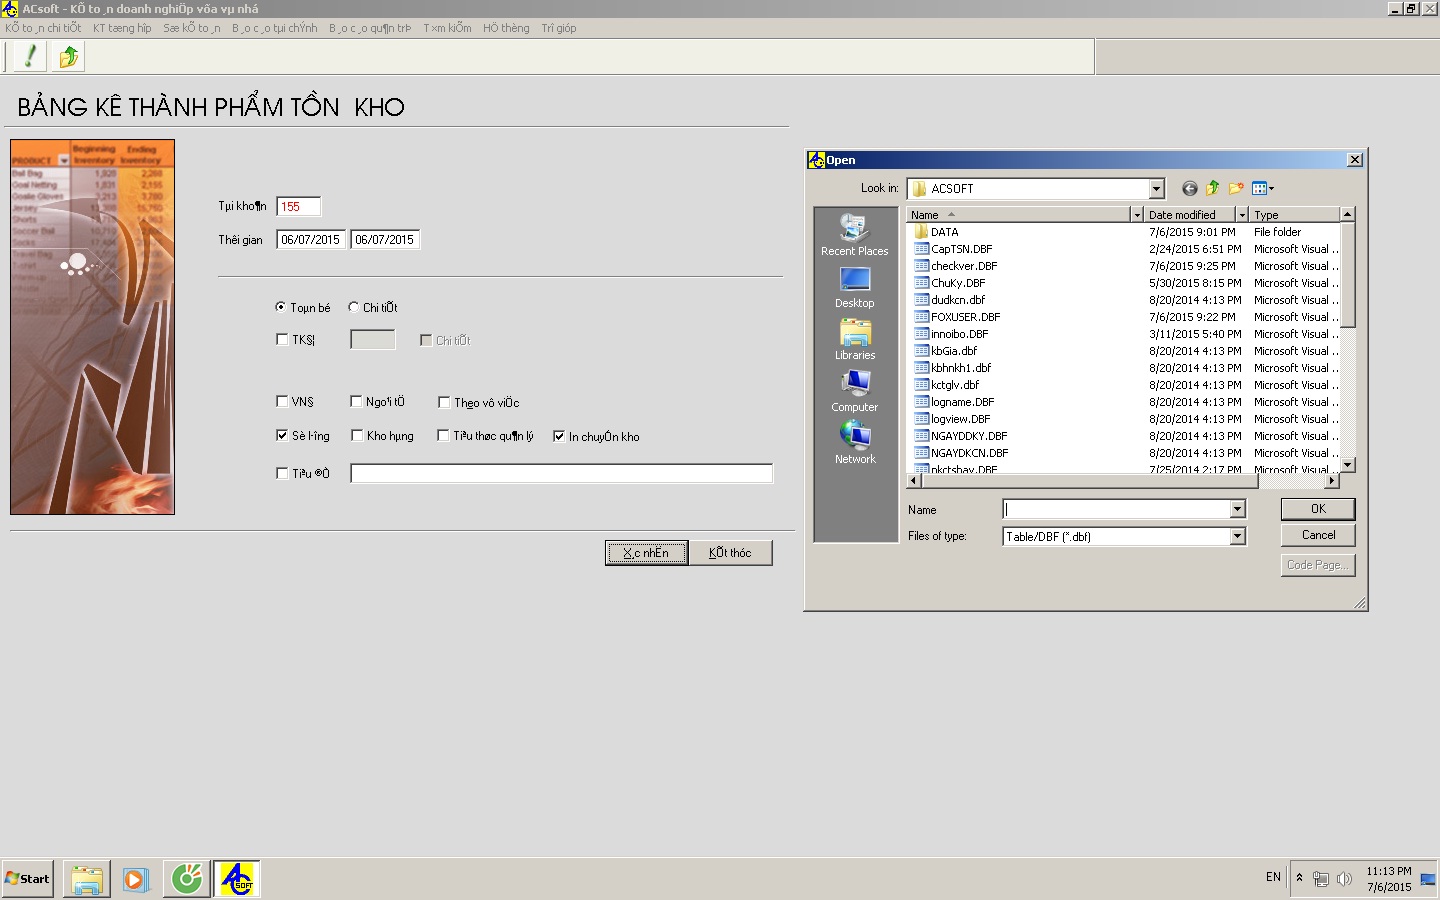Click the Up One Level folder icon
Screen dimensions: 1440x900
[x=1212, y=188]
